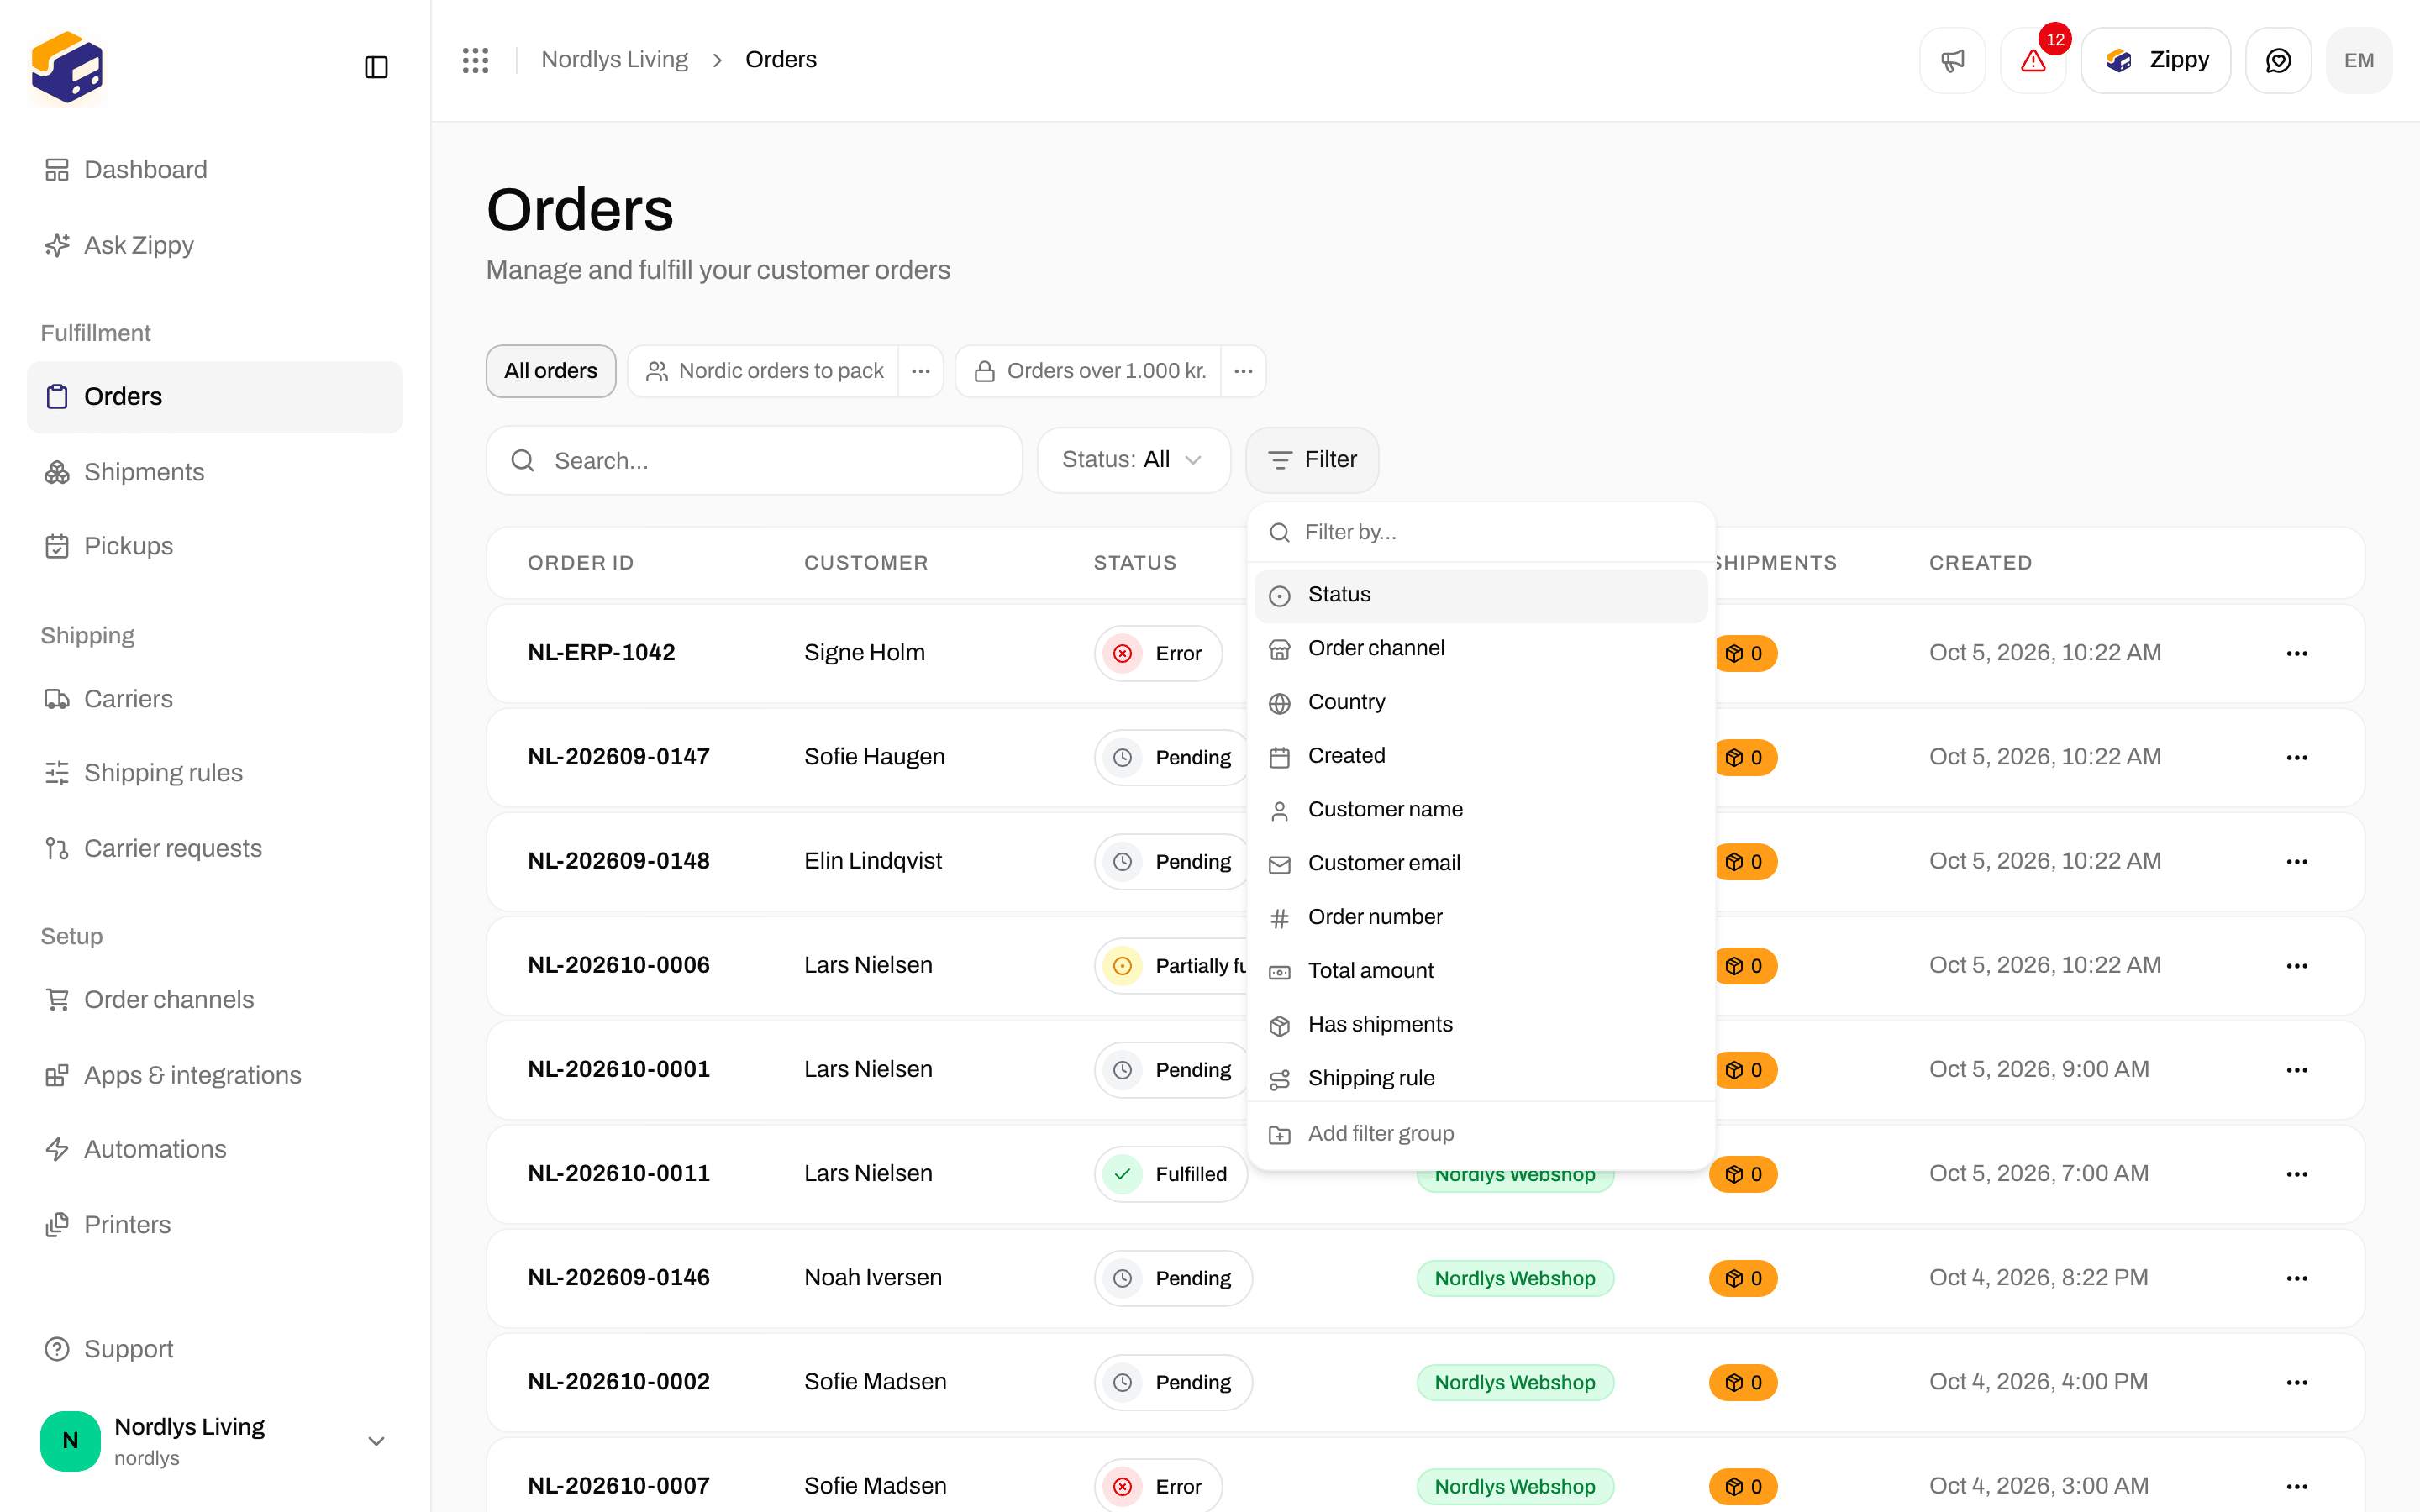Focus the Filter by... search box
Screen dimensions: 2420x1512
1480,533
